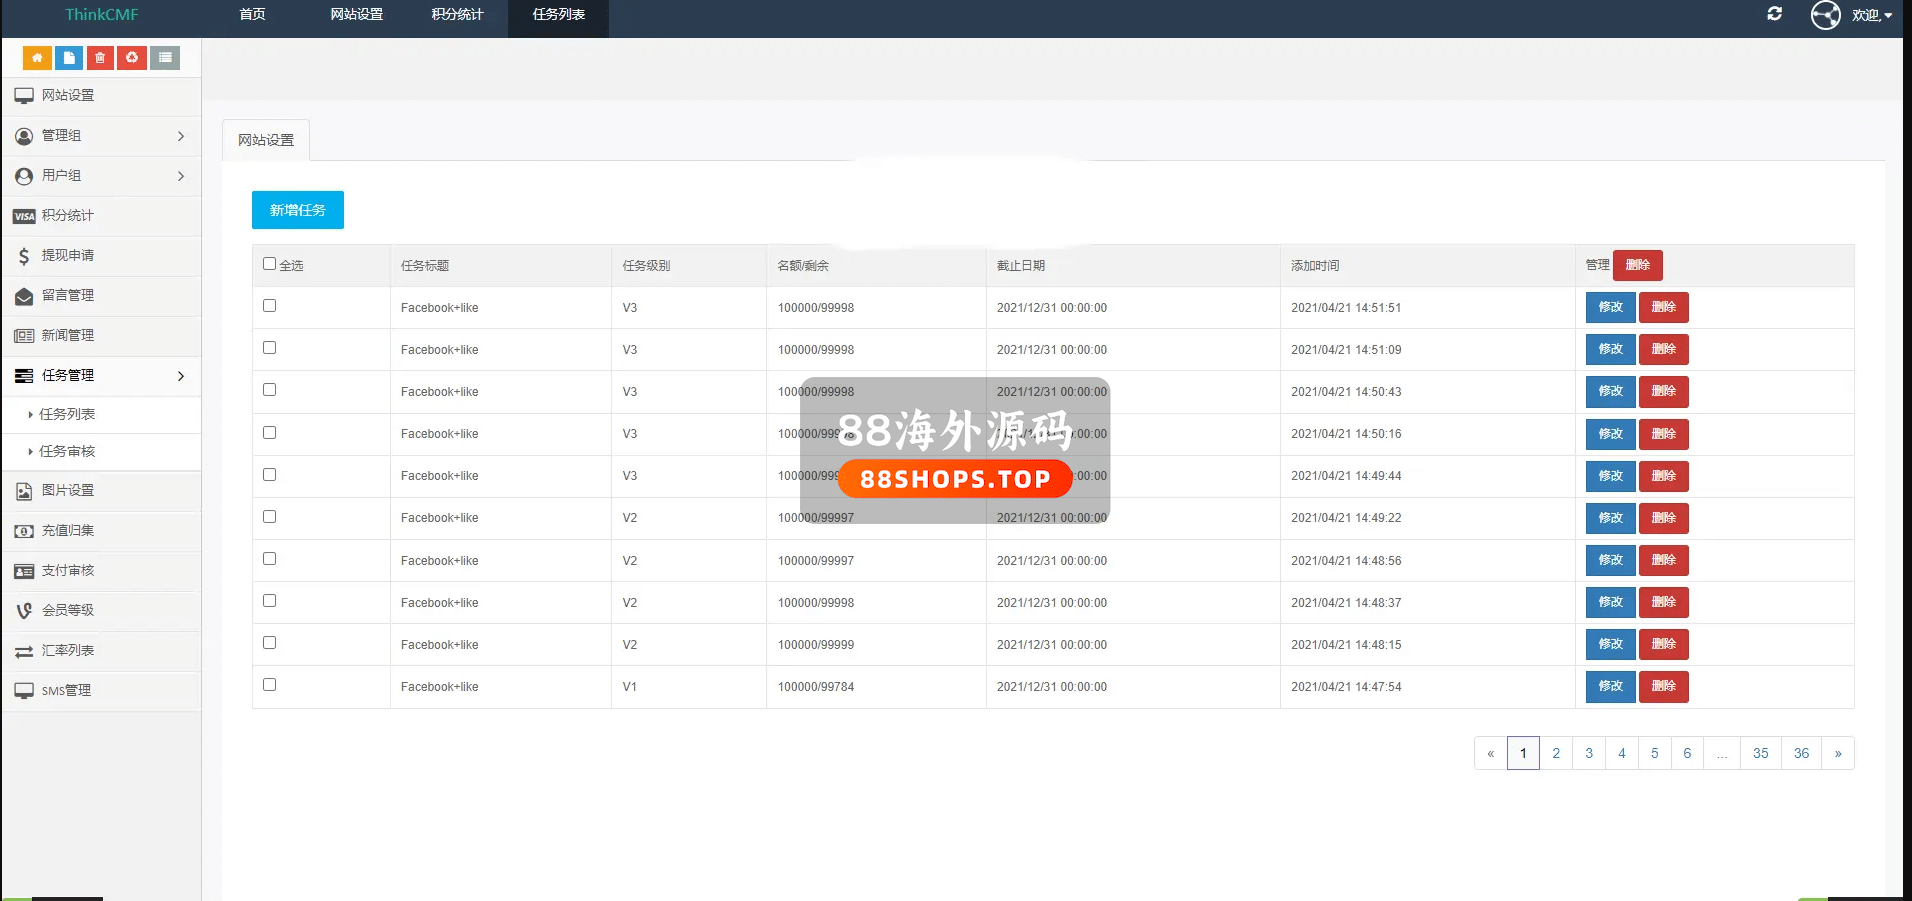The height and width of the screenshot is (901, 1912).
Task: Expand the 用户组 sidebar menu
Action: (100, 176)
